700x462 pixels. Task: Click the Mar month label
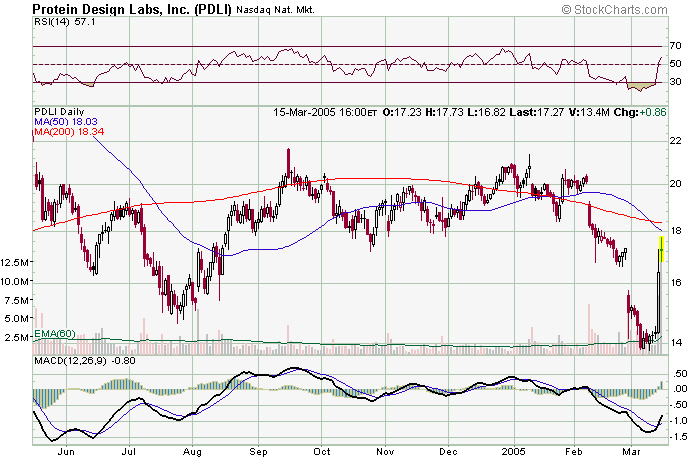point(632,452)
